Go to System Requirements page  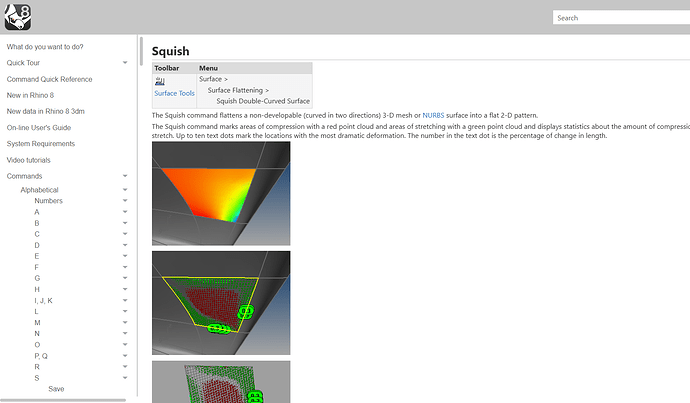click(x=47, y=144)
